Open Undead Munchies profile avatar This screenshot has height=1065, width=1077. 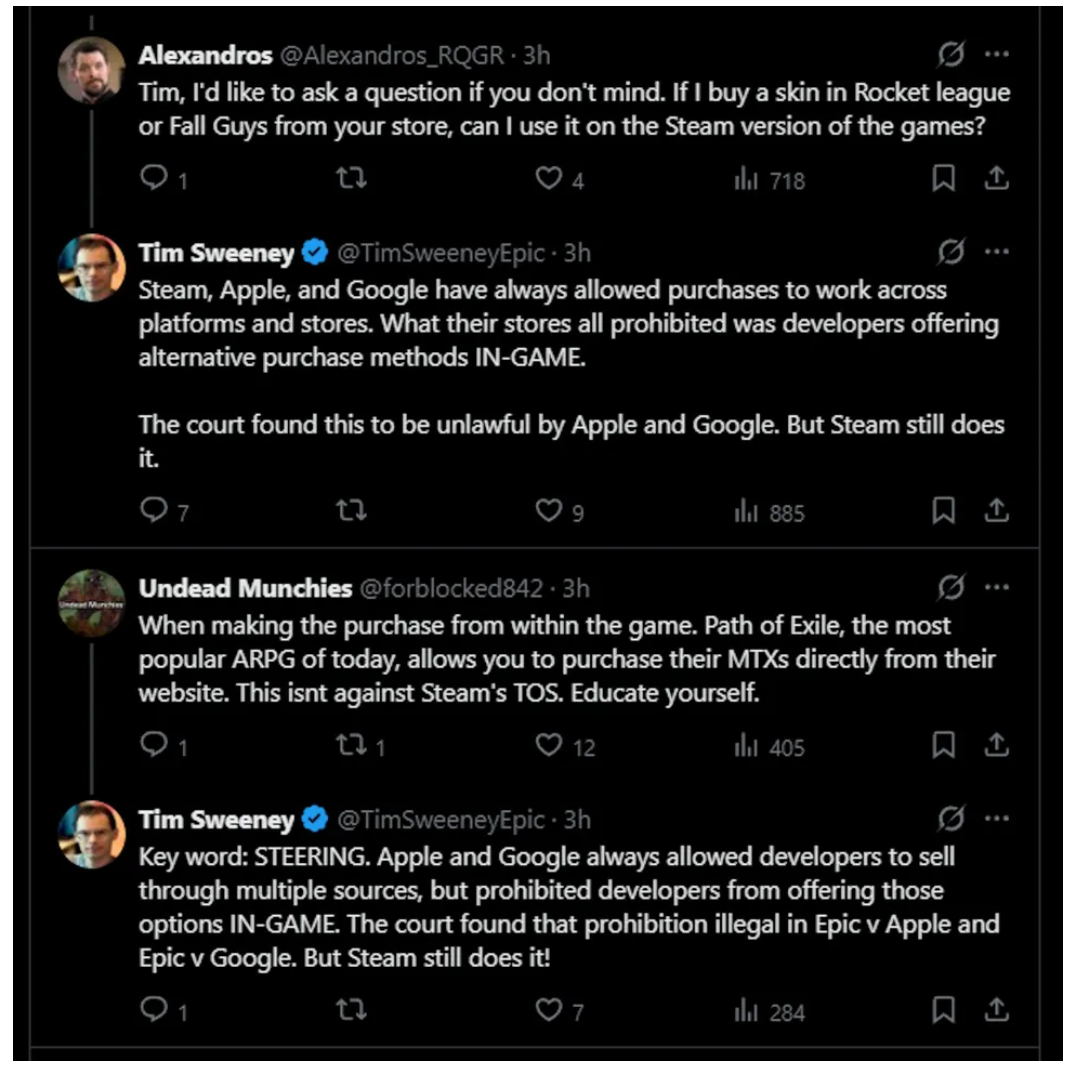tap(91, 603)
